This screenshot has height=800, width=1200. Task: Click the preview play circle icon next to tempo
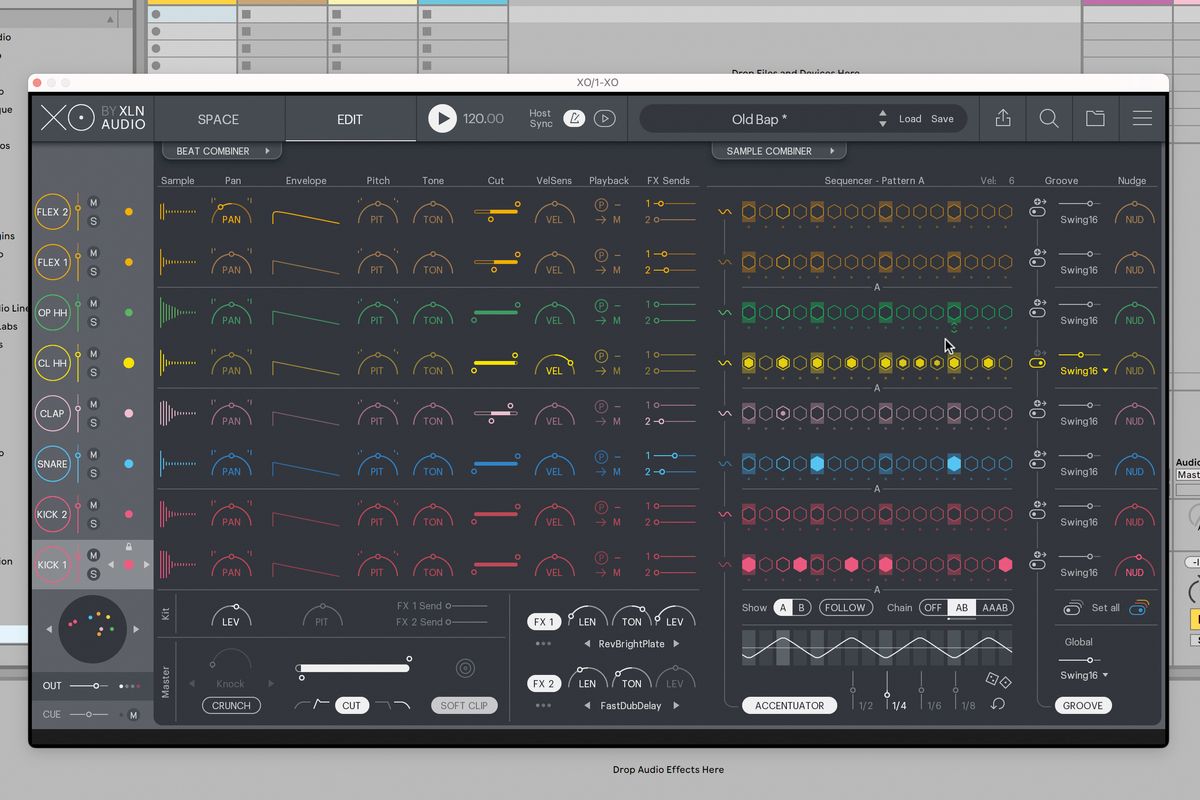(x=604, y=118)
